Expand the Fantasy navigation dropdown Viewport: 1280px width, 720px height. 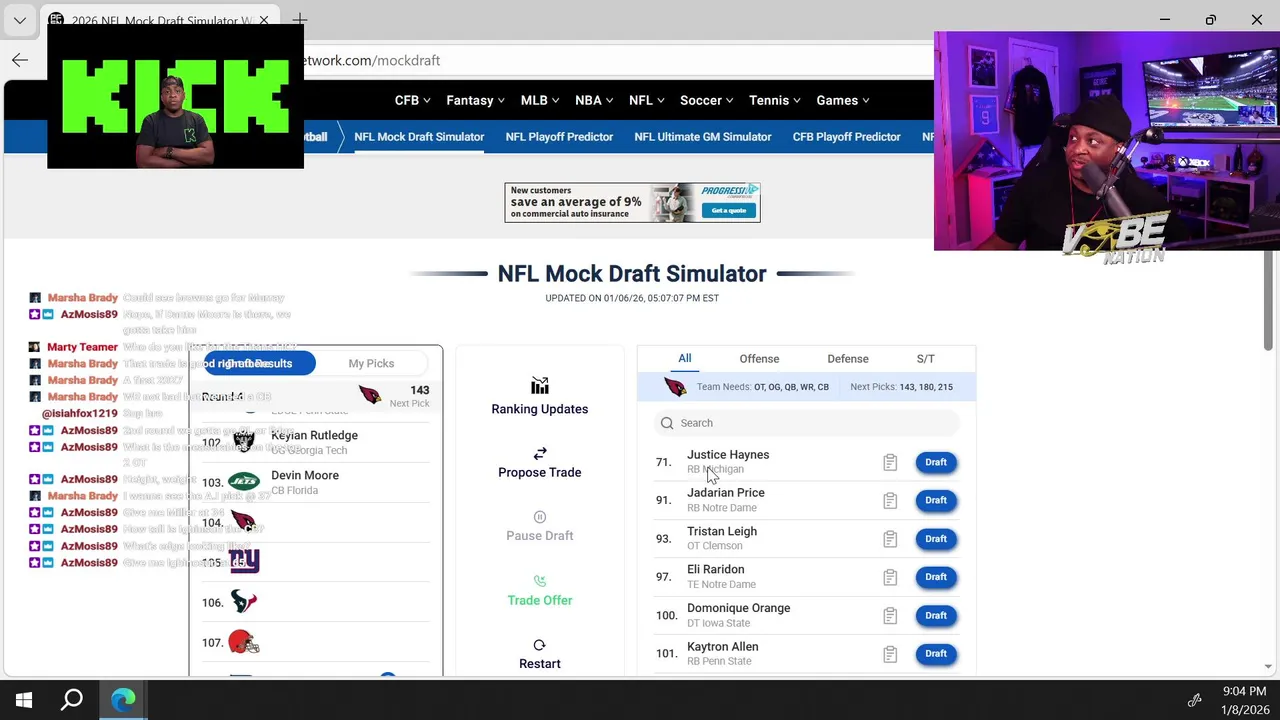pos(475,100)
